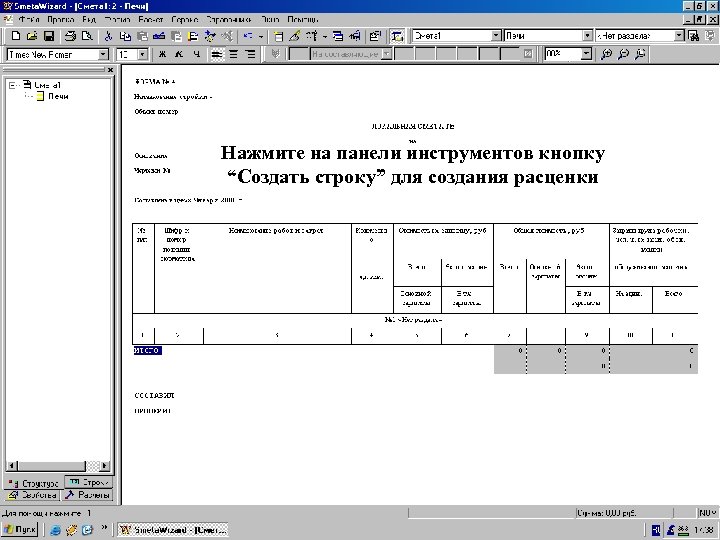Select the Смета1 root tree item
This screenshot has width=720, height=540.
point(47,85)
